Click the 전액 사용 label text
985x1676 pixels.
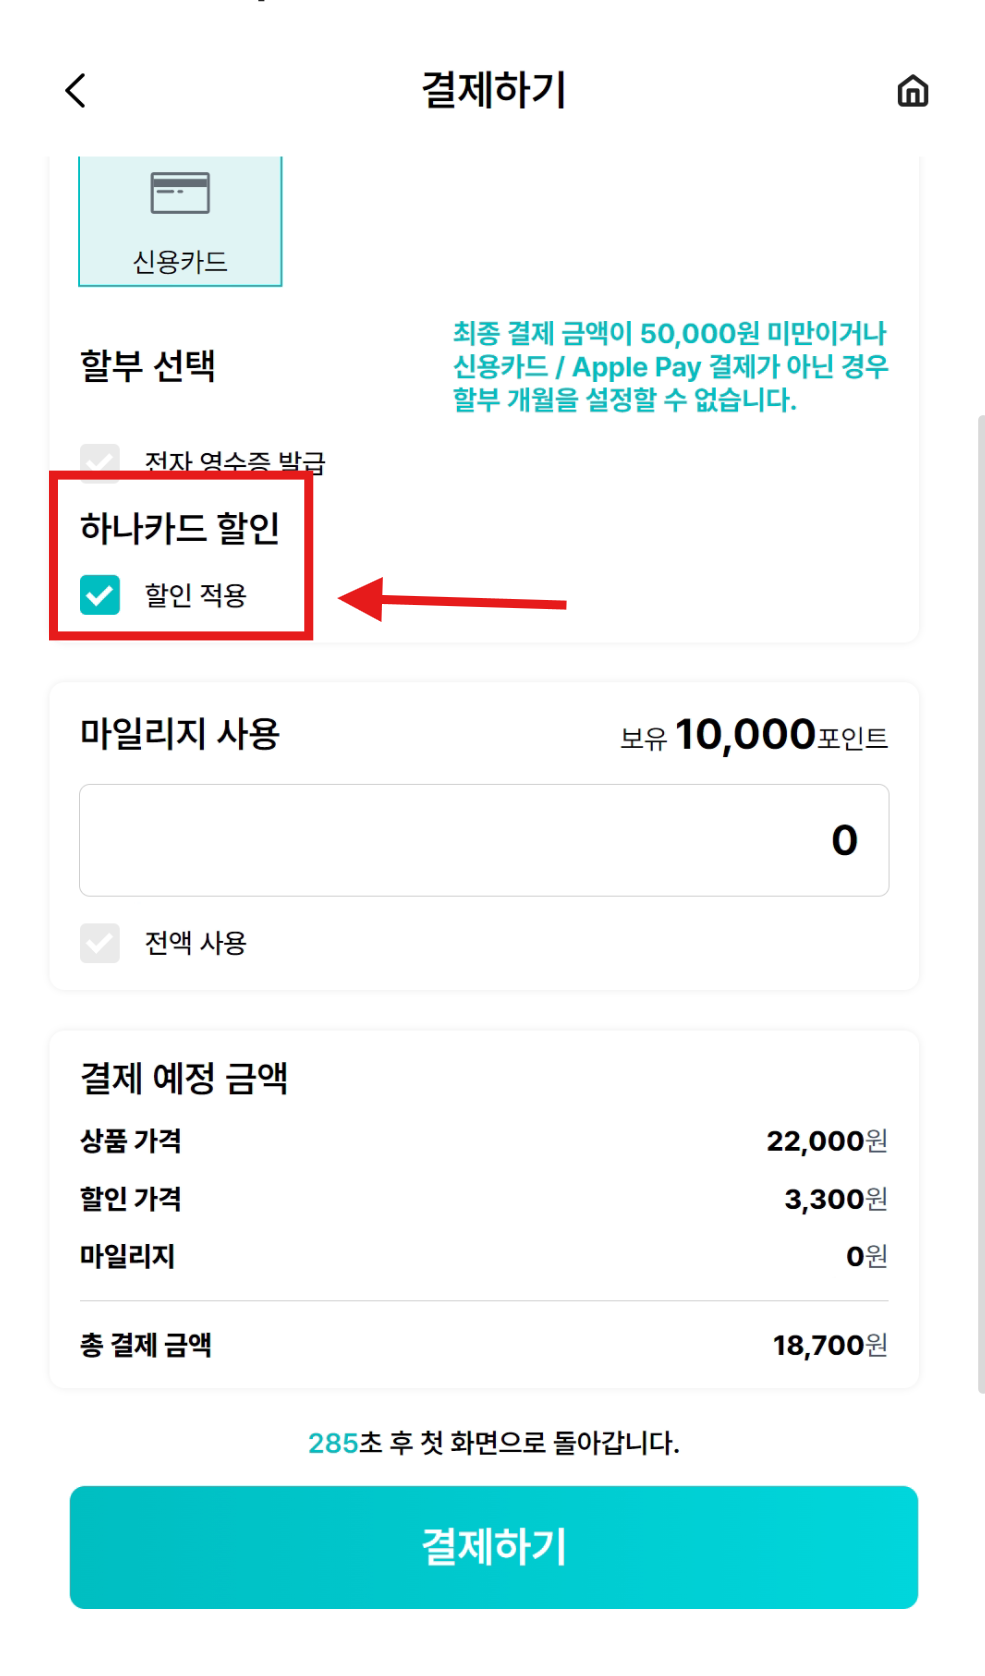point(196,943)
